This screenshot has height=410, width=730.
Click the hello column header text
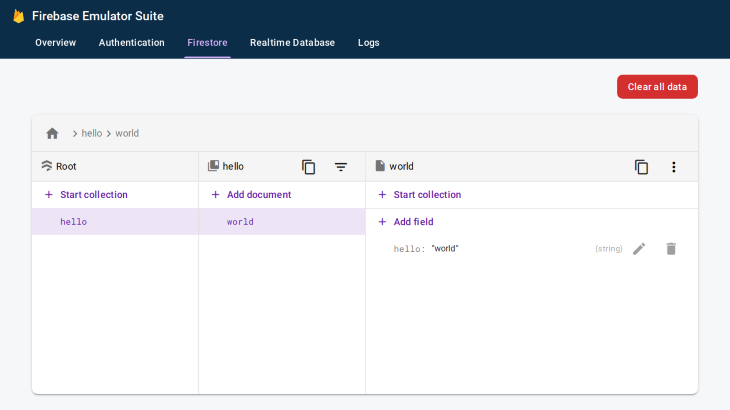pos(233,166)
